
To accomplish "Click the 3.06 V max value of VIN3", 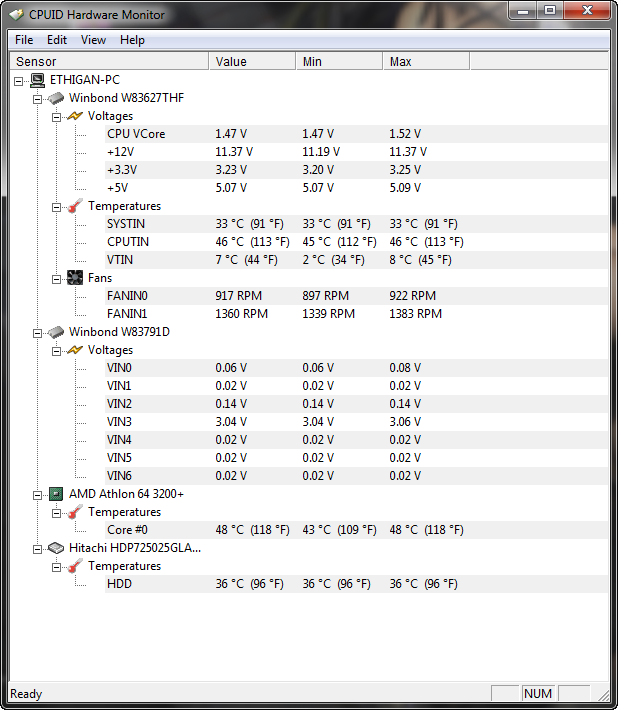I will click(405, 422).
